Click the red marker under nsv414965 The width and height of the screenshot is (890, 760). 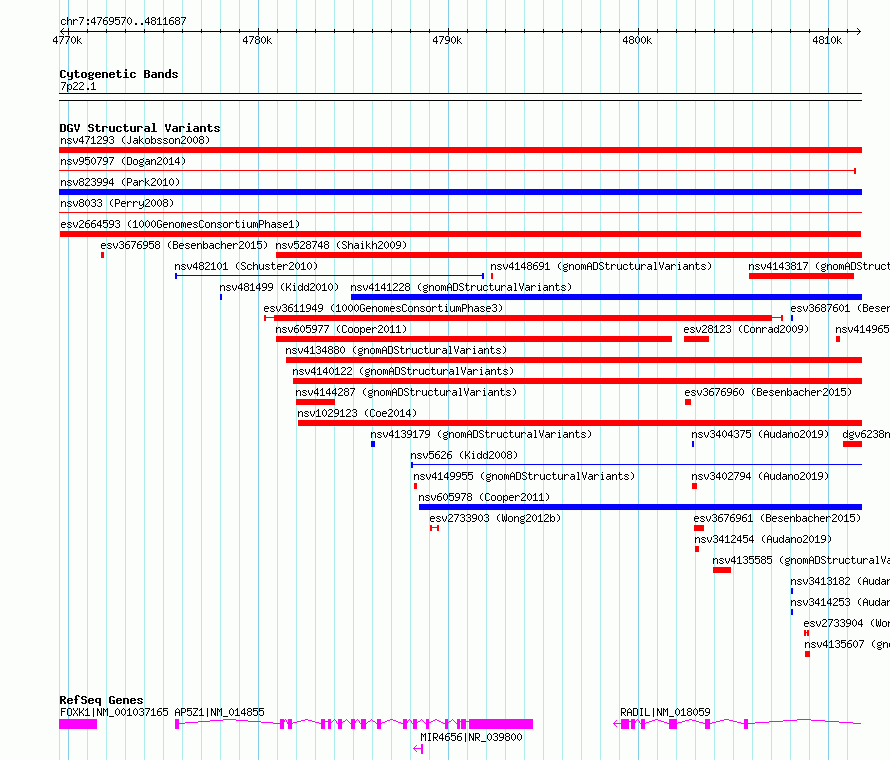click(x=838, y=339)
